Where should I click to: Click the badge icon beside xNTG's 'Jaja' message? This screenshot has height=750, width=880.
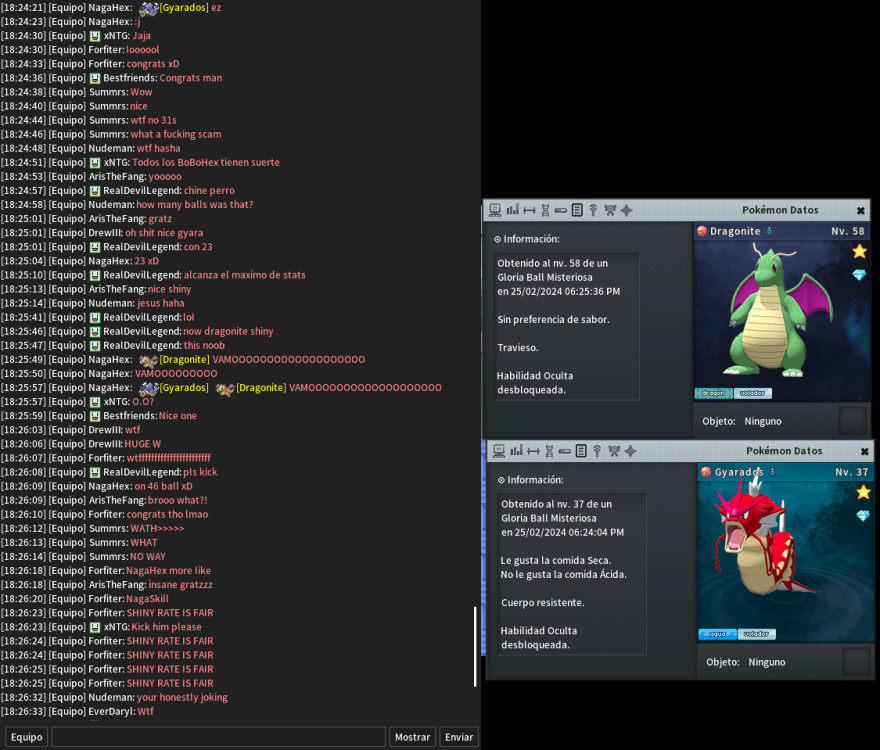click(95, 36)
